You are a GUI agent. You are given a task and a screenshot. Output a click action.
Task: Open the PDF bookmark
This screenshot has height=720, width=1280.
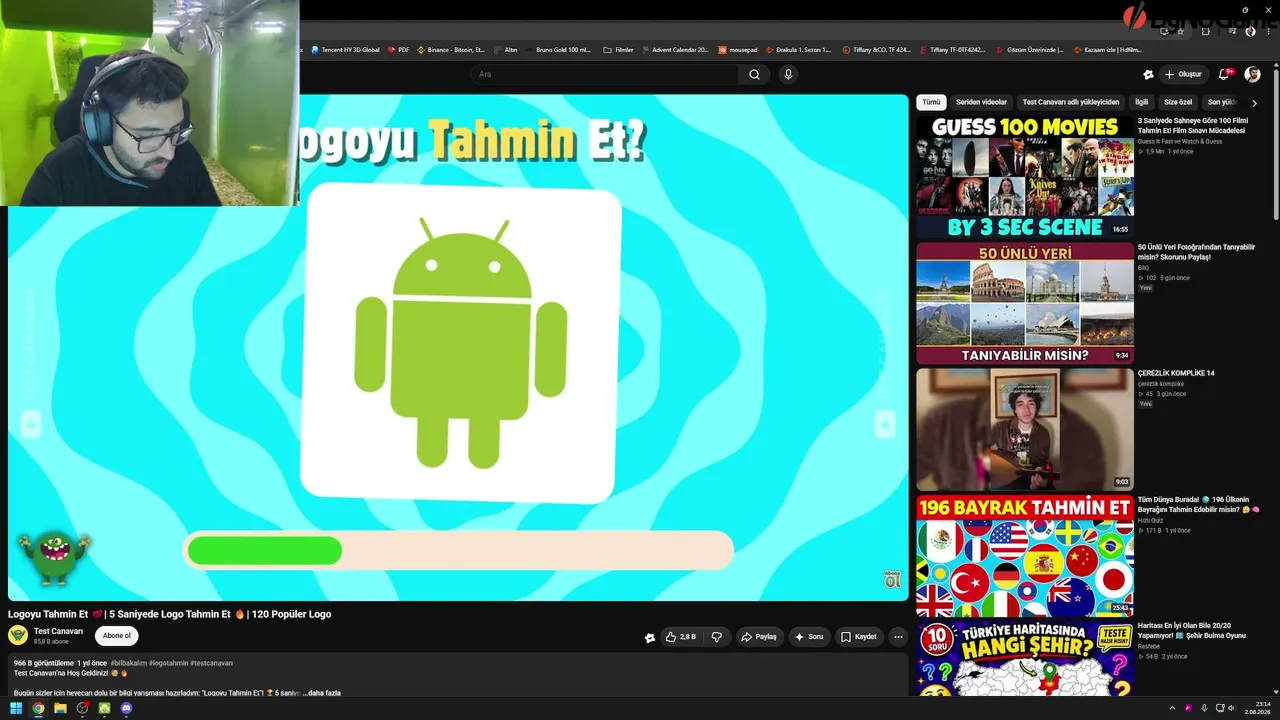(398, 49)
